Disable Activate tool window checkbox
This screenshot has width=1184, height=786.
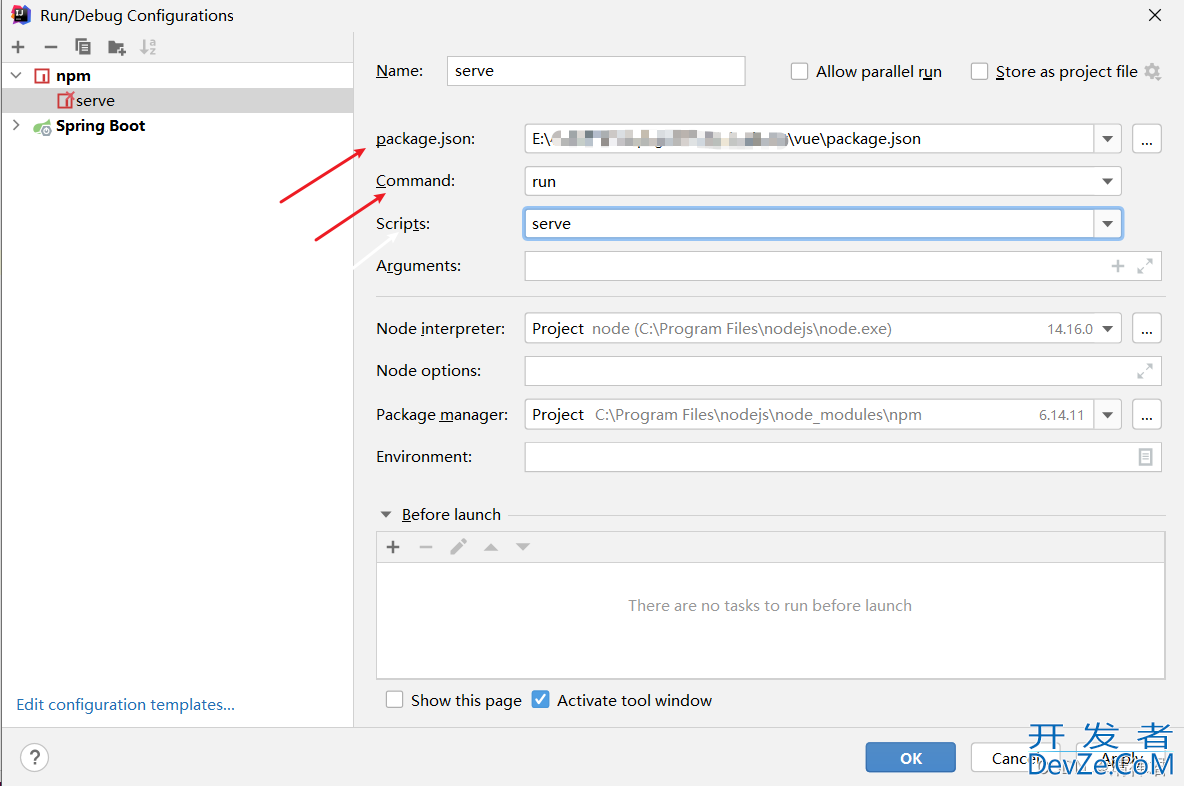pos(541,700)
